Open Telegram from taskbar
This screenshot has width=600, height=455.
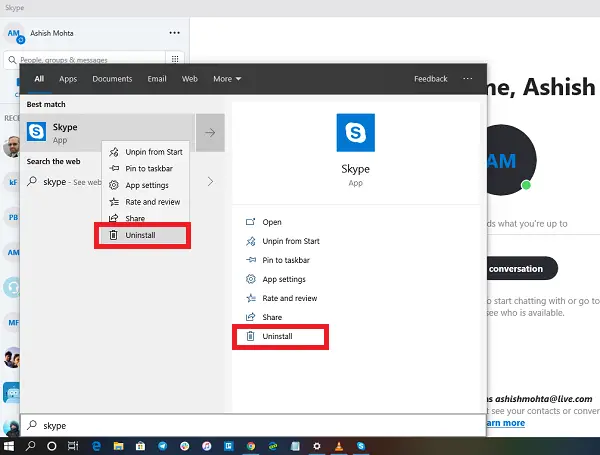point(163,446)
